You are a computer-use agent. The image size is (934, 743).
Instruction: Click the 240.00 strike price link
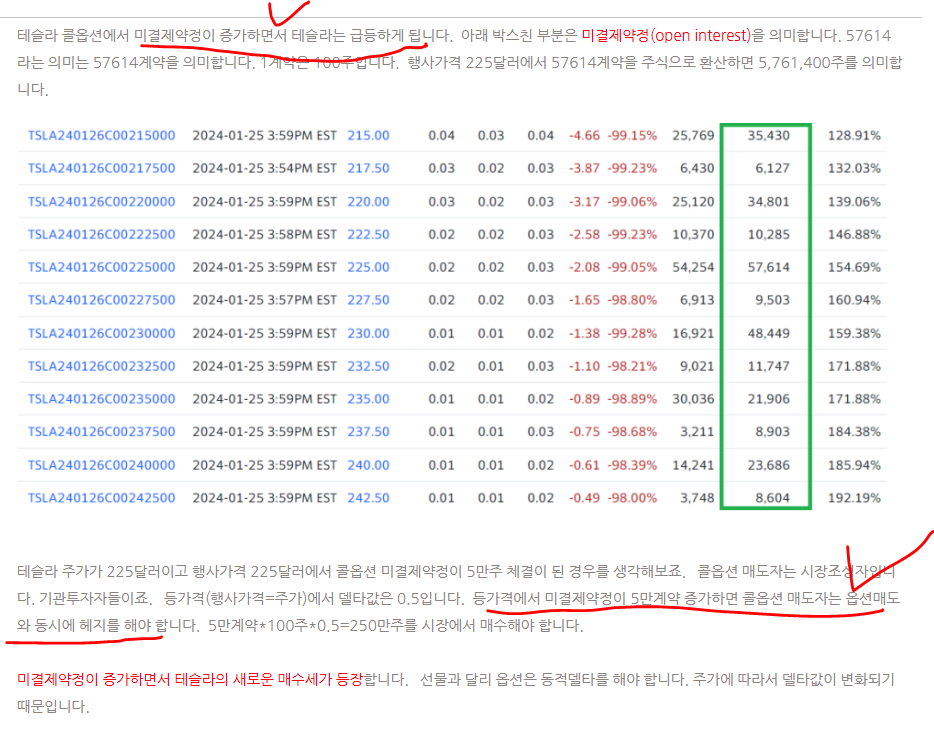[369, 465]
